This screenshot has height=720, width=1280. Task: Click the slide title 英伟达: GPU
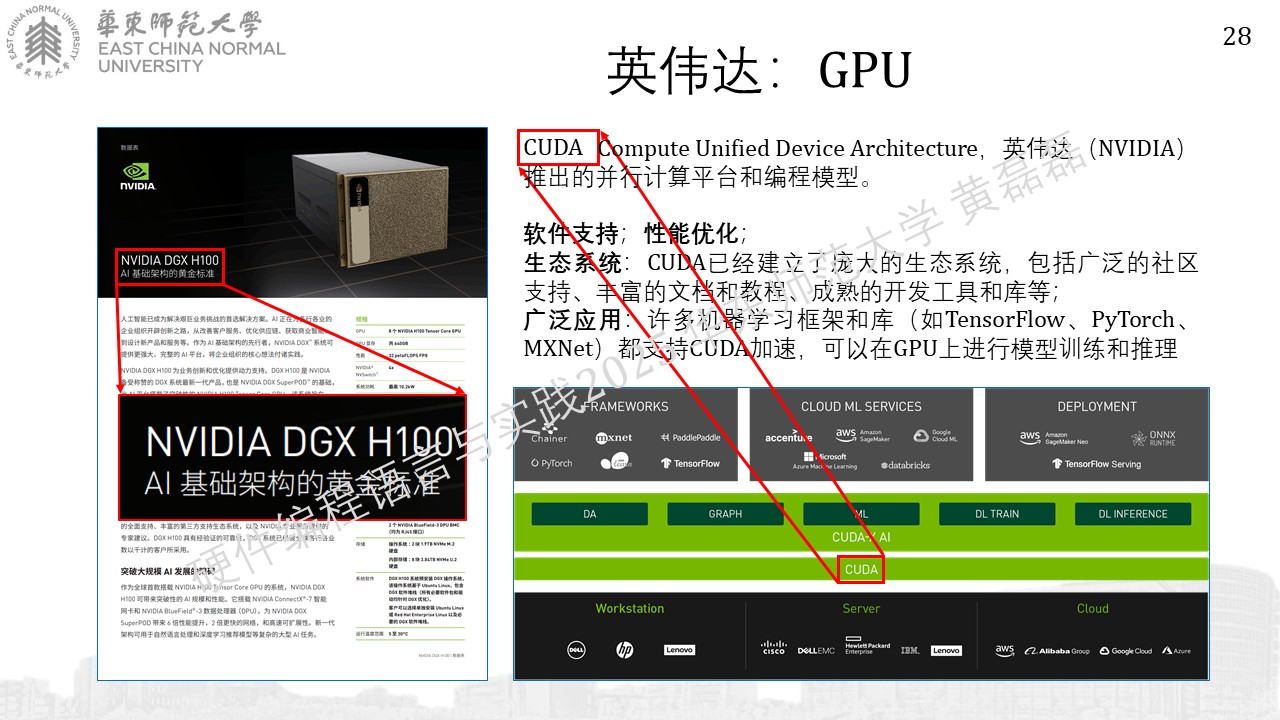(x=760, y=71)
